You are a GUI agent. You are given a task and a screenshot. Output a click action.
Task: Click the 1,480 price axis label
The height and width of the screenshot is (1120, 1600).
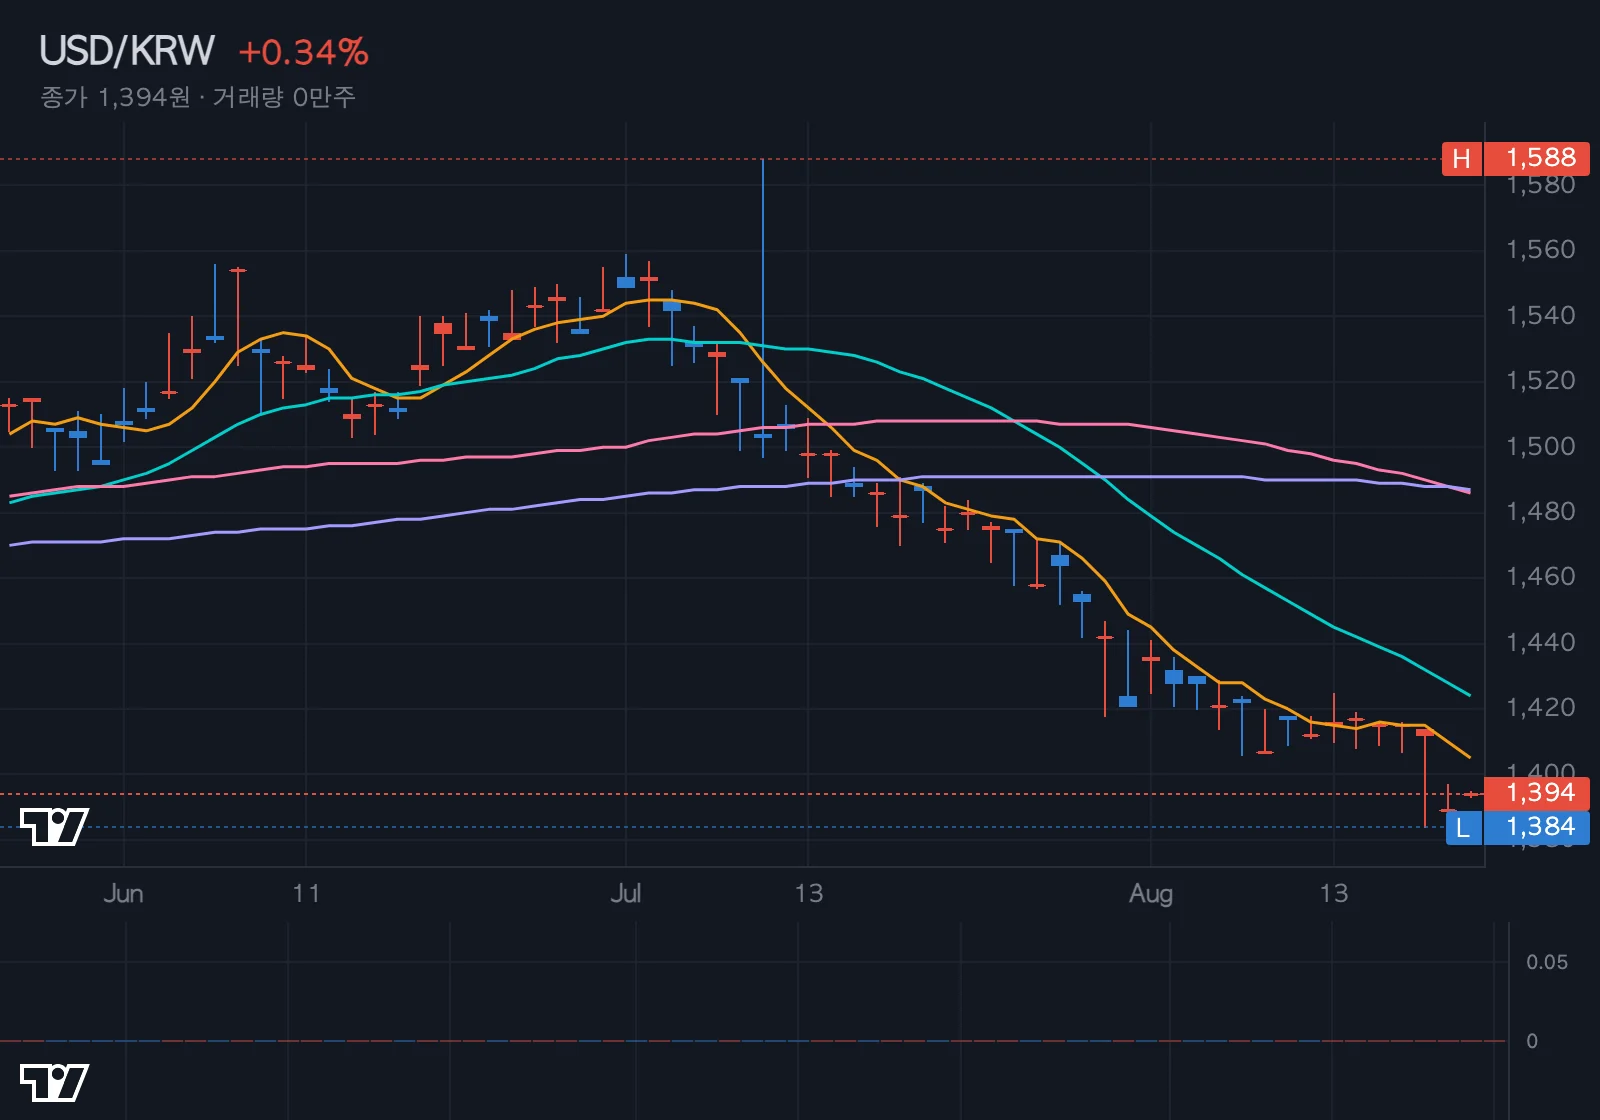click(1540, 511)
